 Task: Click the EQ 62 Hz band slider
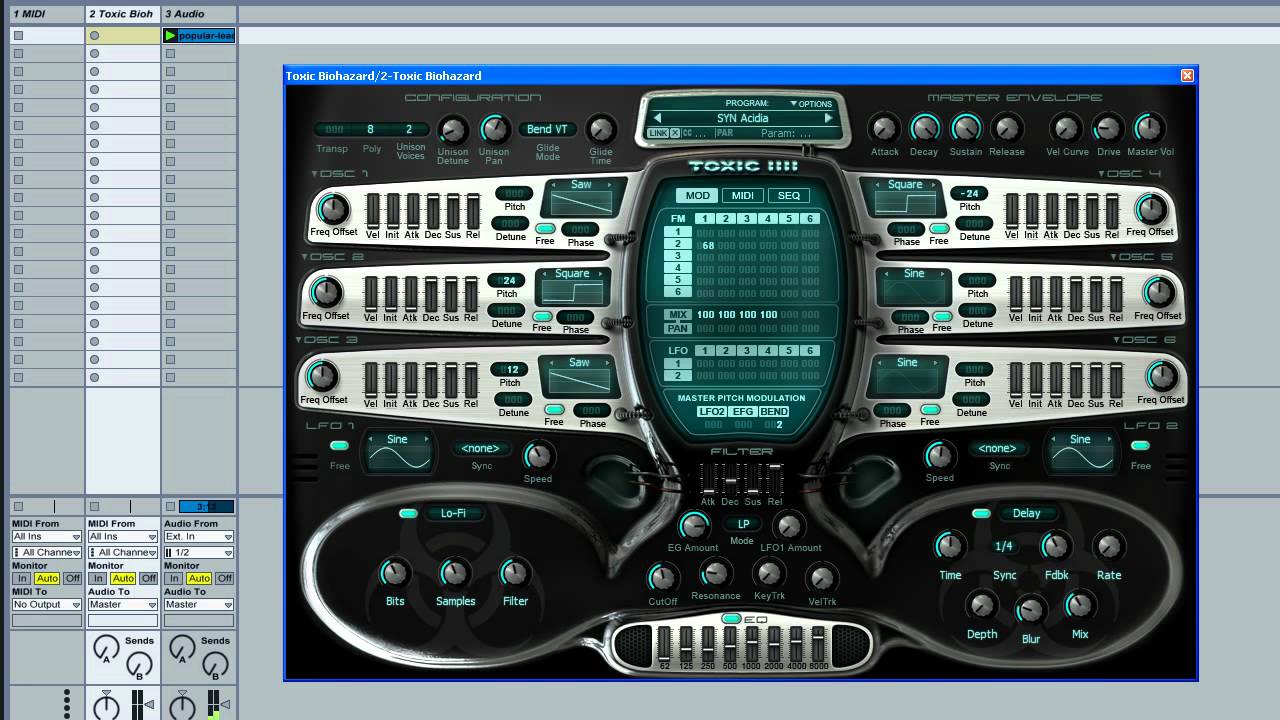665,642
